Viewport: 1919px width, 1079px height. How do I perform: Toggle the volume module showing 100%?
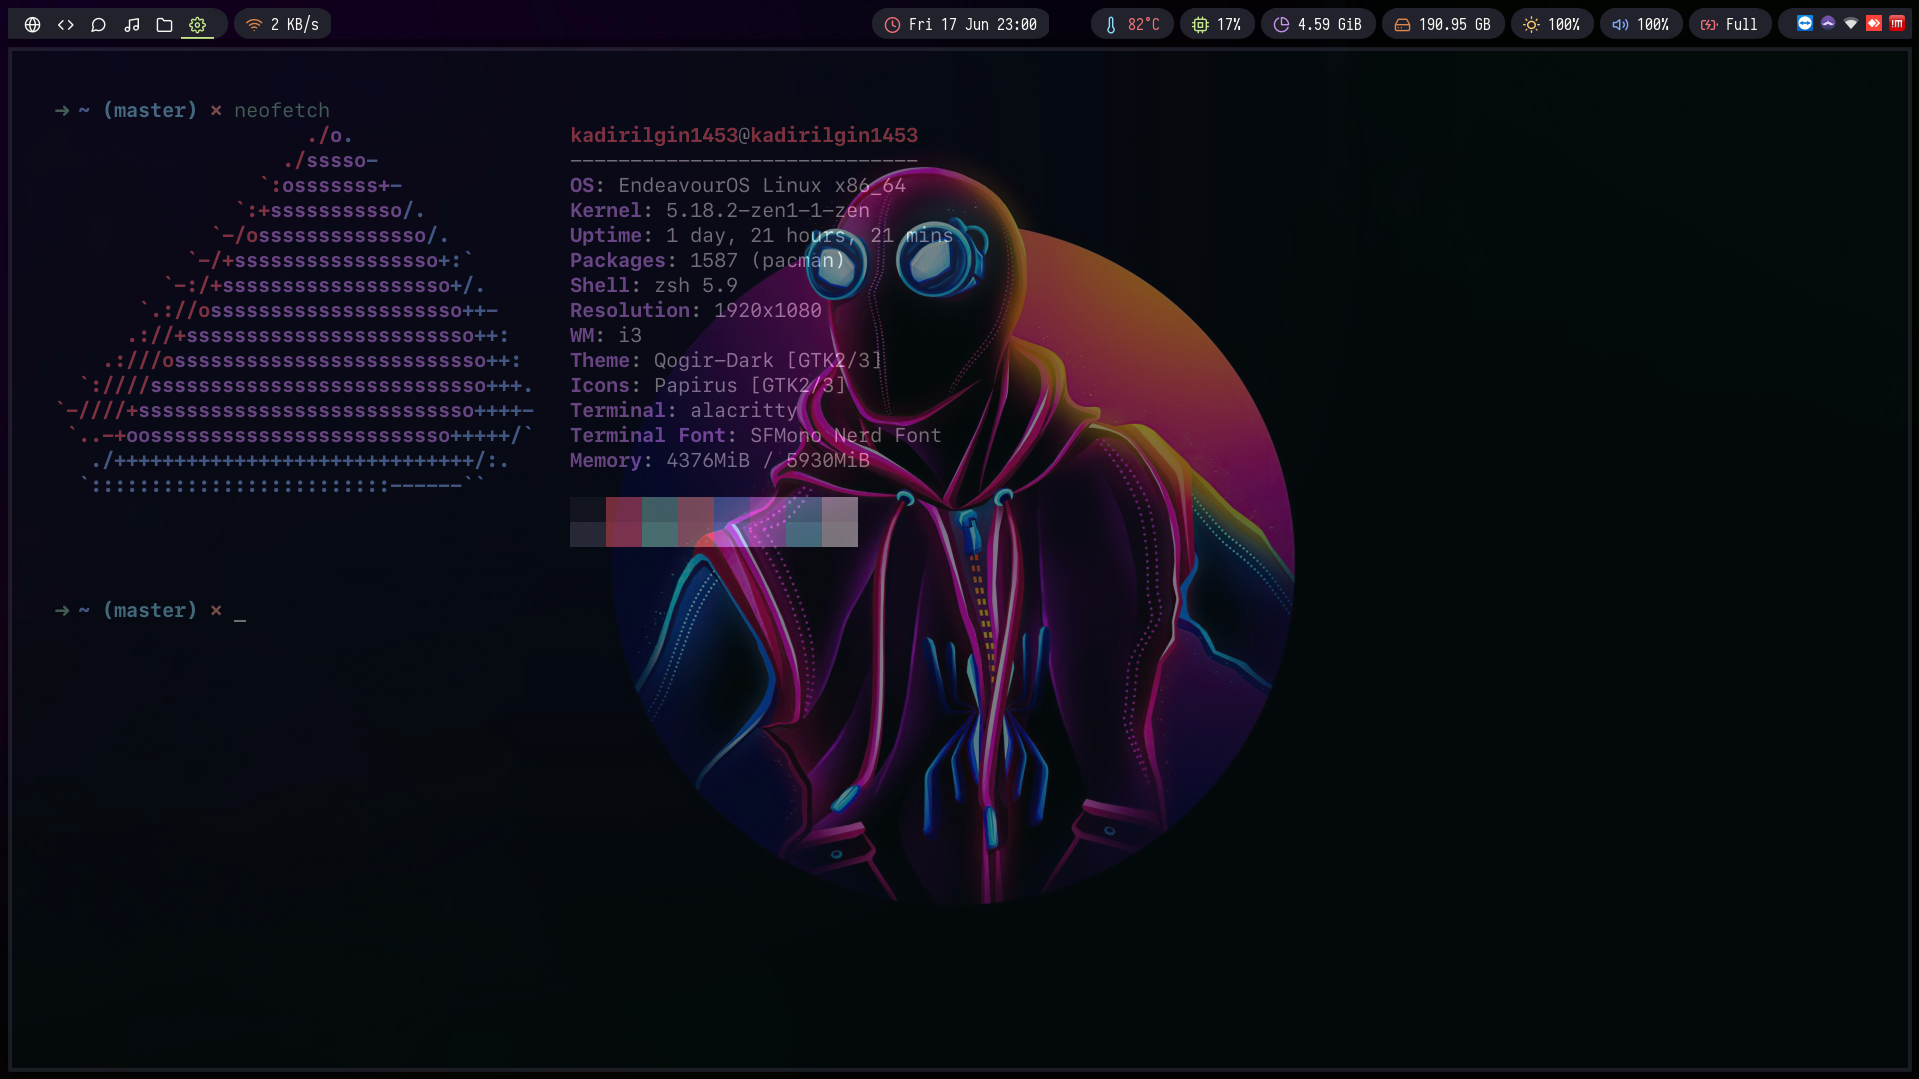pyautogui.click(x=1640, y=23)
